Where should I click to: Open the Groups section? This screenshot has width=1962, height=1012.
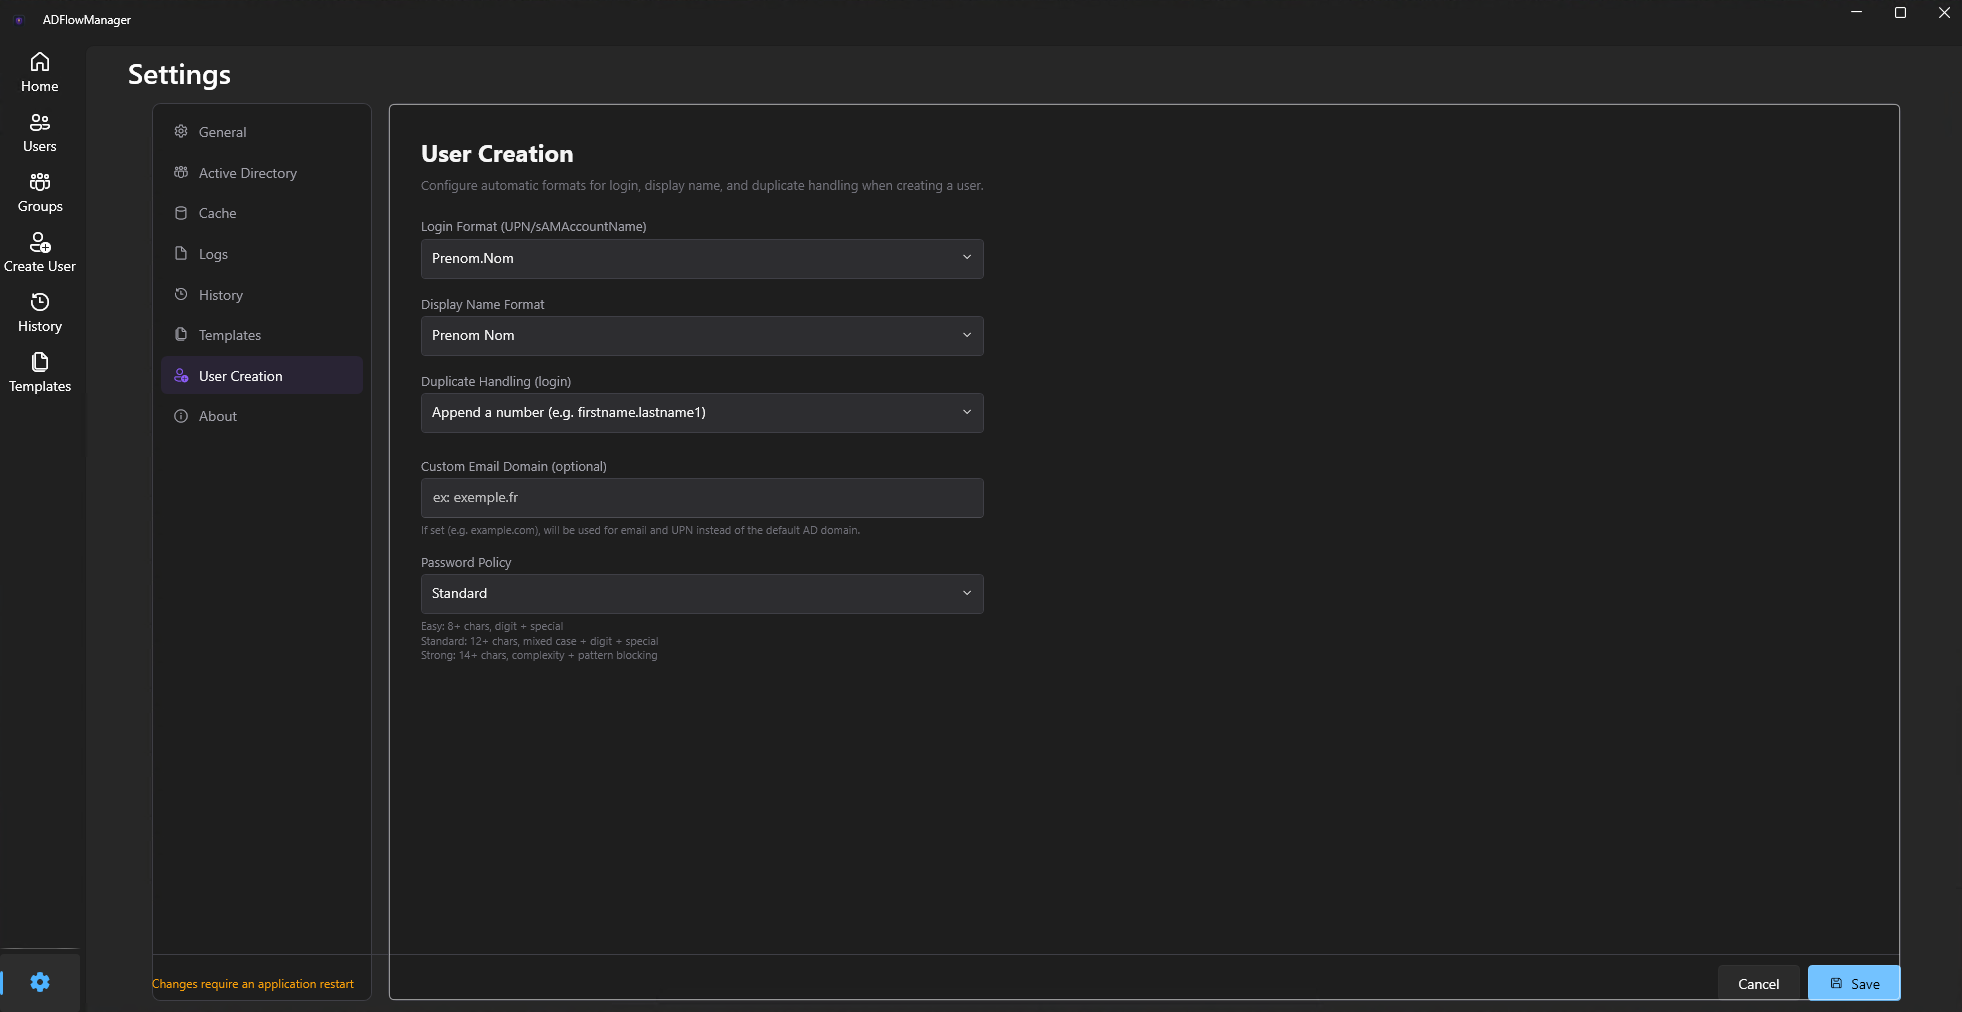tap(39, 192)
